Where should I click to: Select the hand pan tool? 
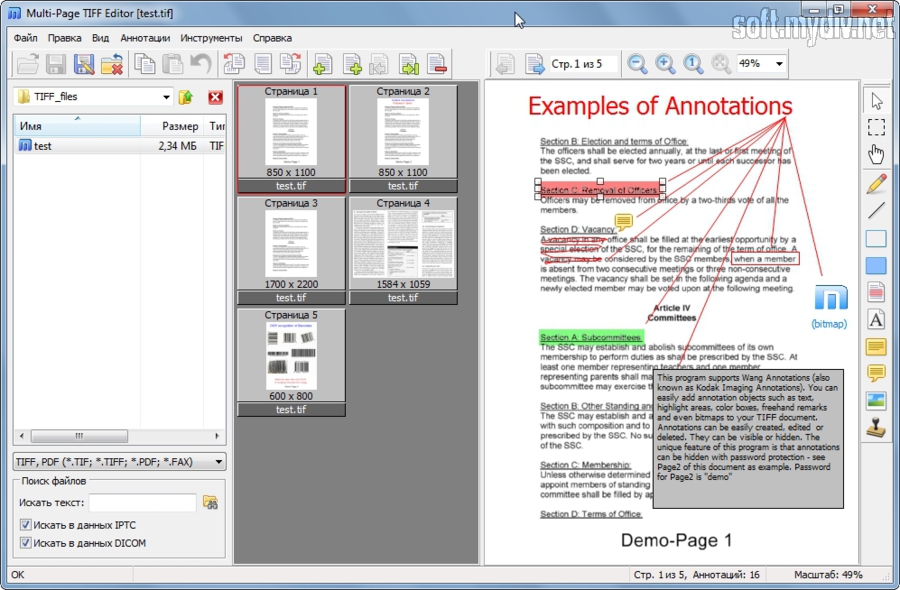click(x=876, y=154)
